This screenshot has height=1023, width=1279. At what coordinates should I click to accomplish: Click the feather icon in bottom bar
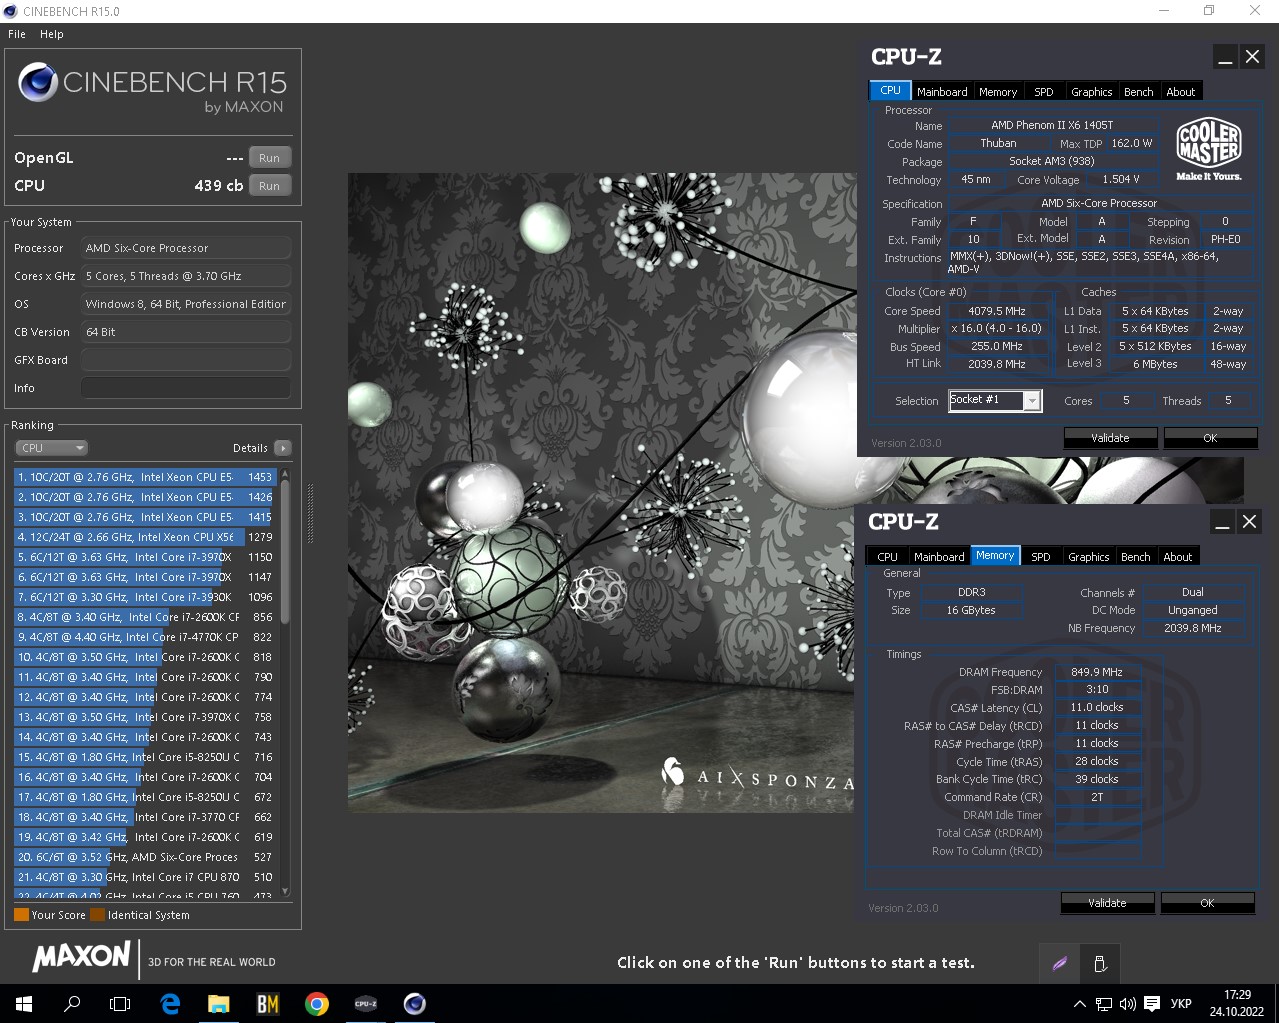[x=1060, y=963]
